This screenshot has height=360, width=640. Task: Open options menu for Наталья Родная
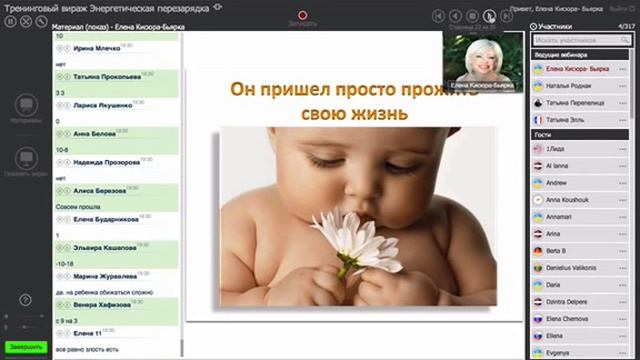pyautogui.click(x=622, y=86)
